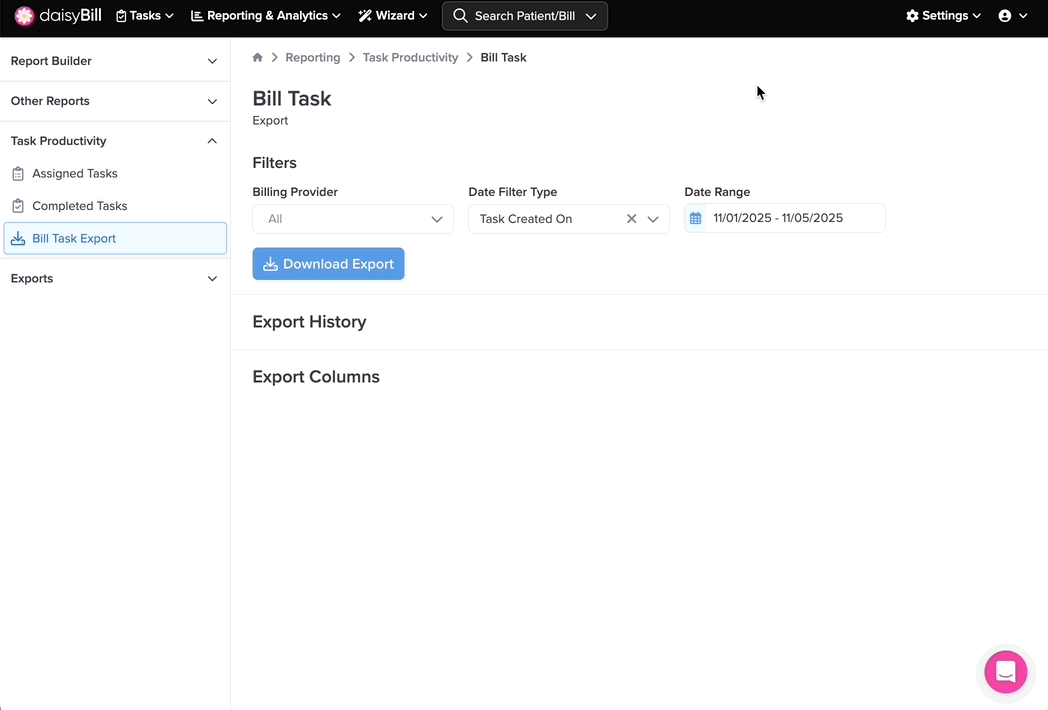Click the Date Range input field
The image size is (1048, 710).
click(794, 219)
